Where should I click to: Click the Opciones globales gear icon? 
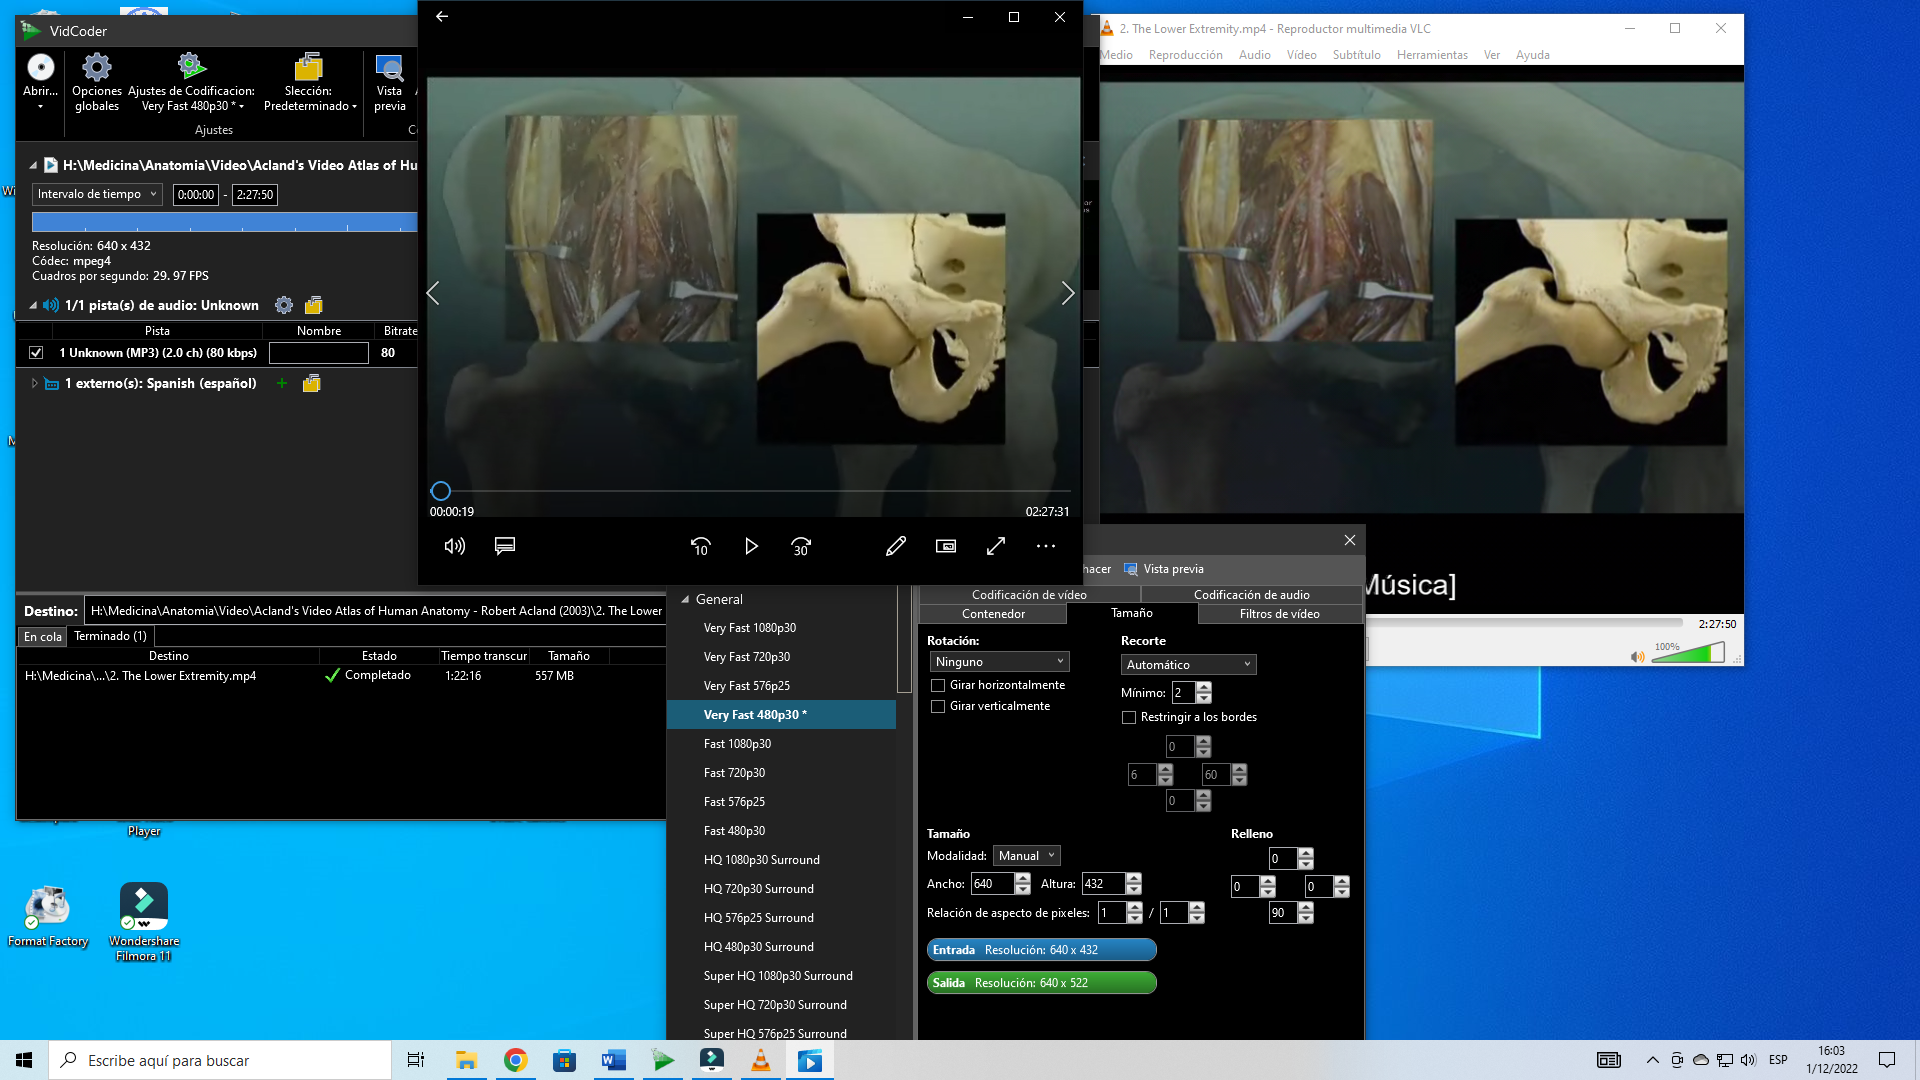[x=97, y=68]
